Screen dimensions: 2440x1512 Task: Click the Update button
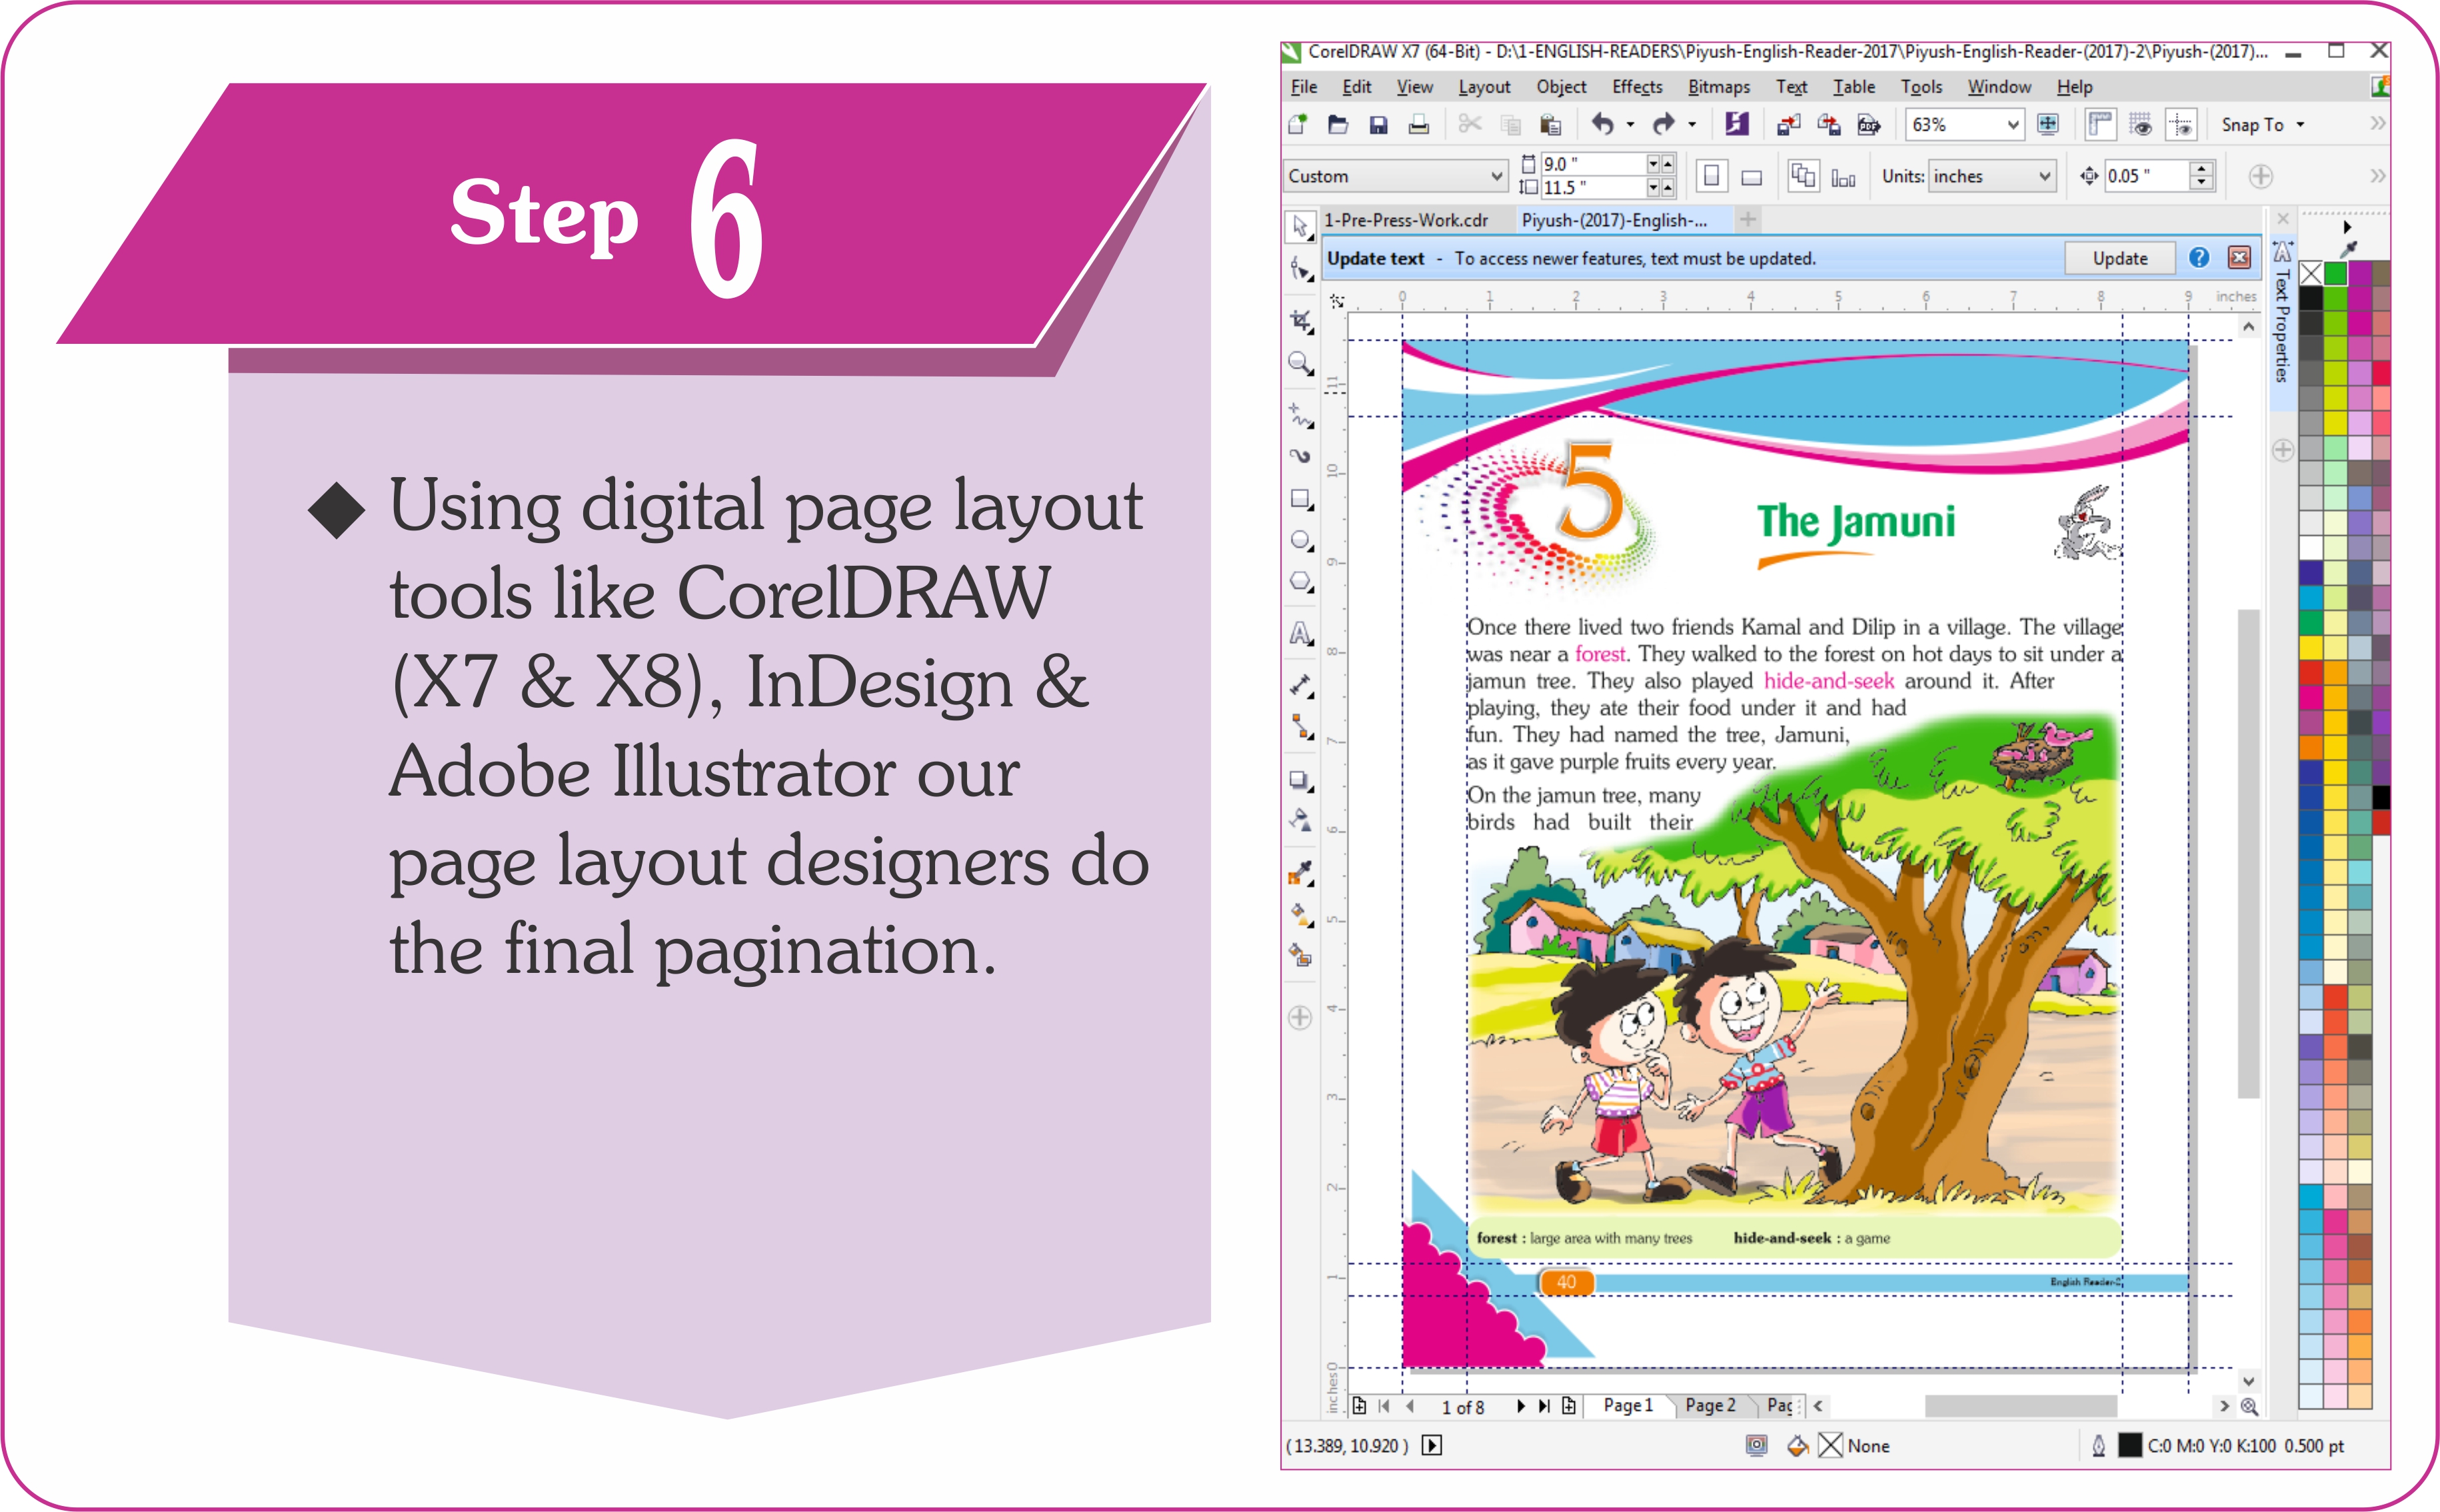point(2119,258)
